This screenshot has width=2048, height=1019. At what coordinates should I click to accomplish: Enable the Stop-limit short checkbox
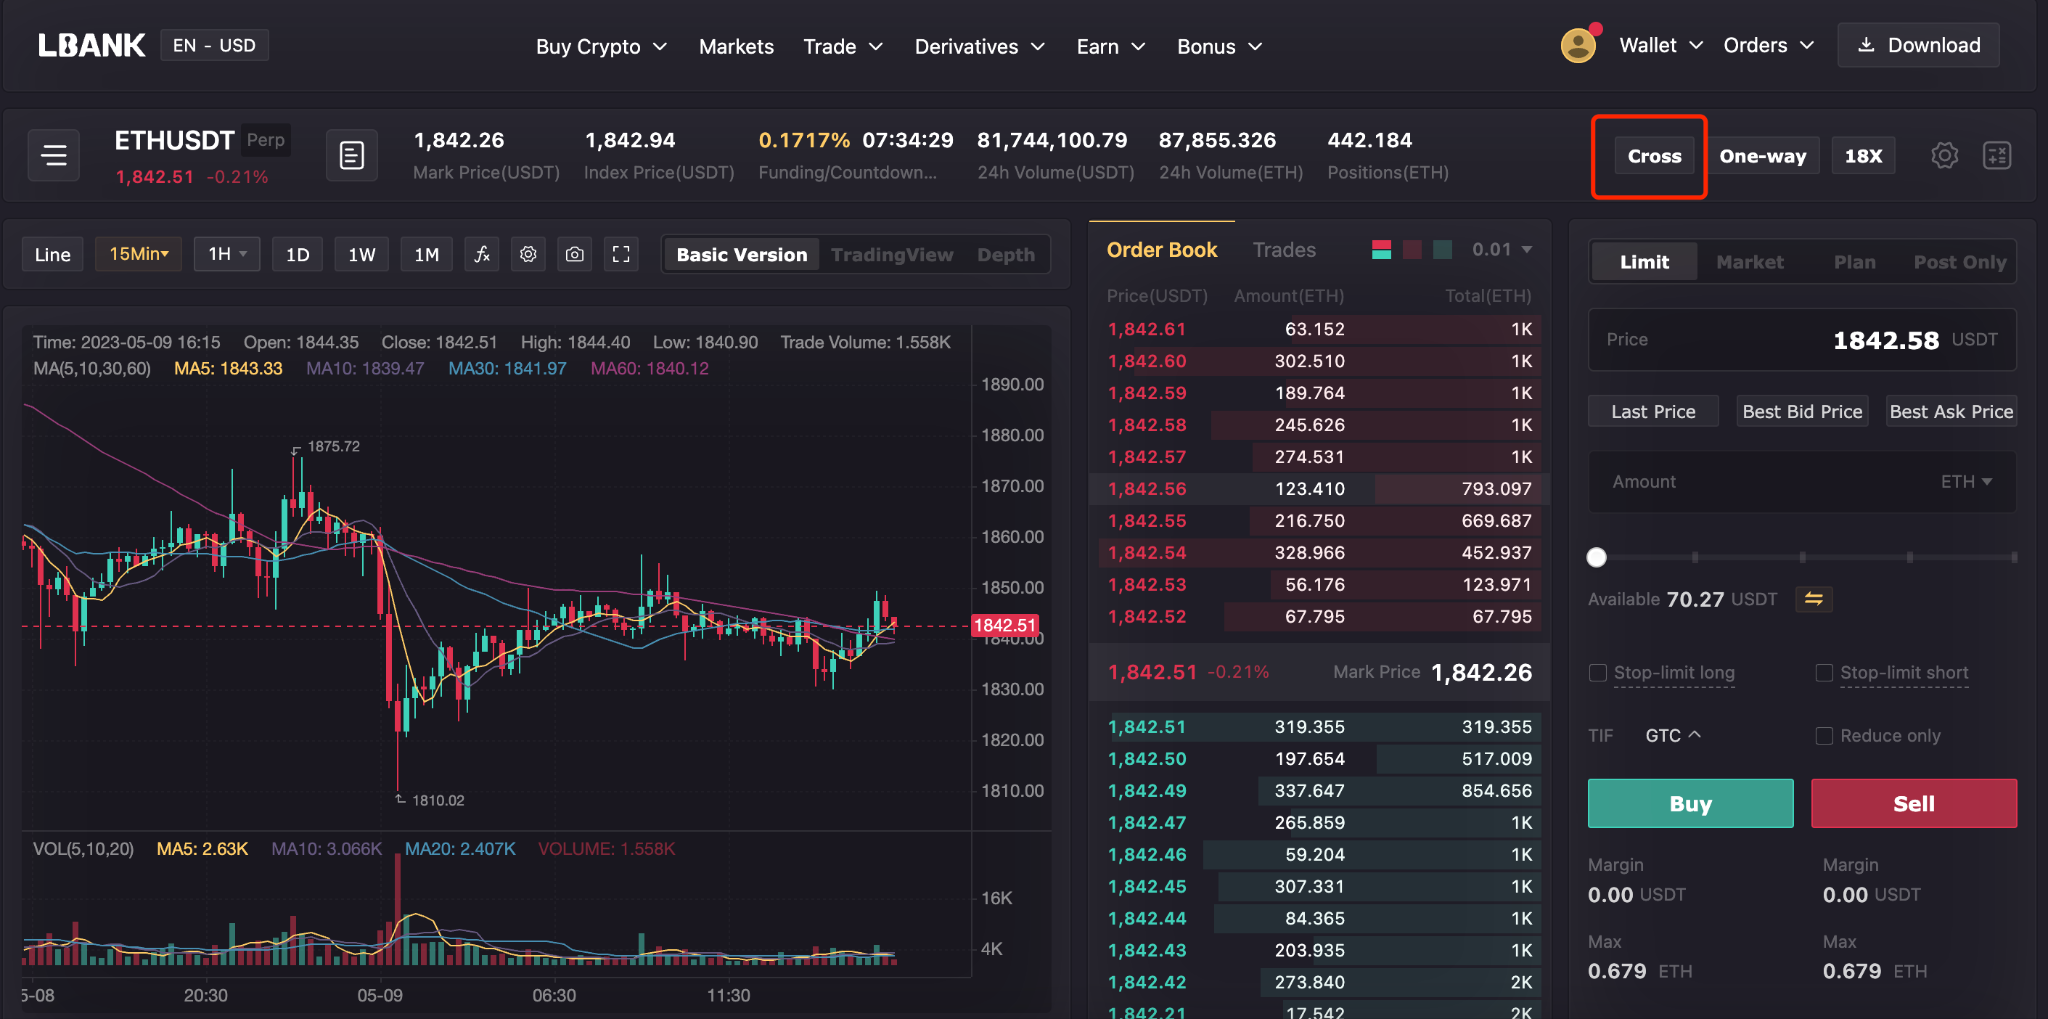(x=1824, y=673)
